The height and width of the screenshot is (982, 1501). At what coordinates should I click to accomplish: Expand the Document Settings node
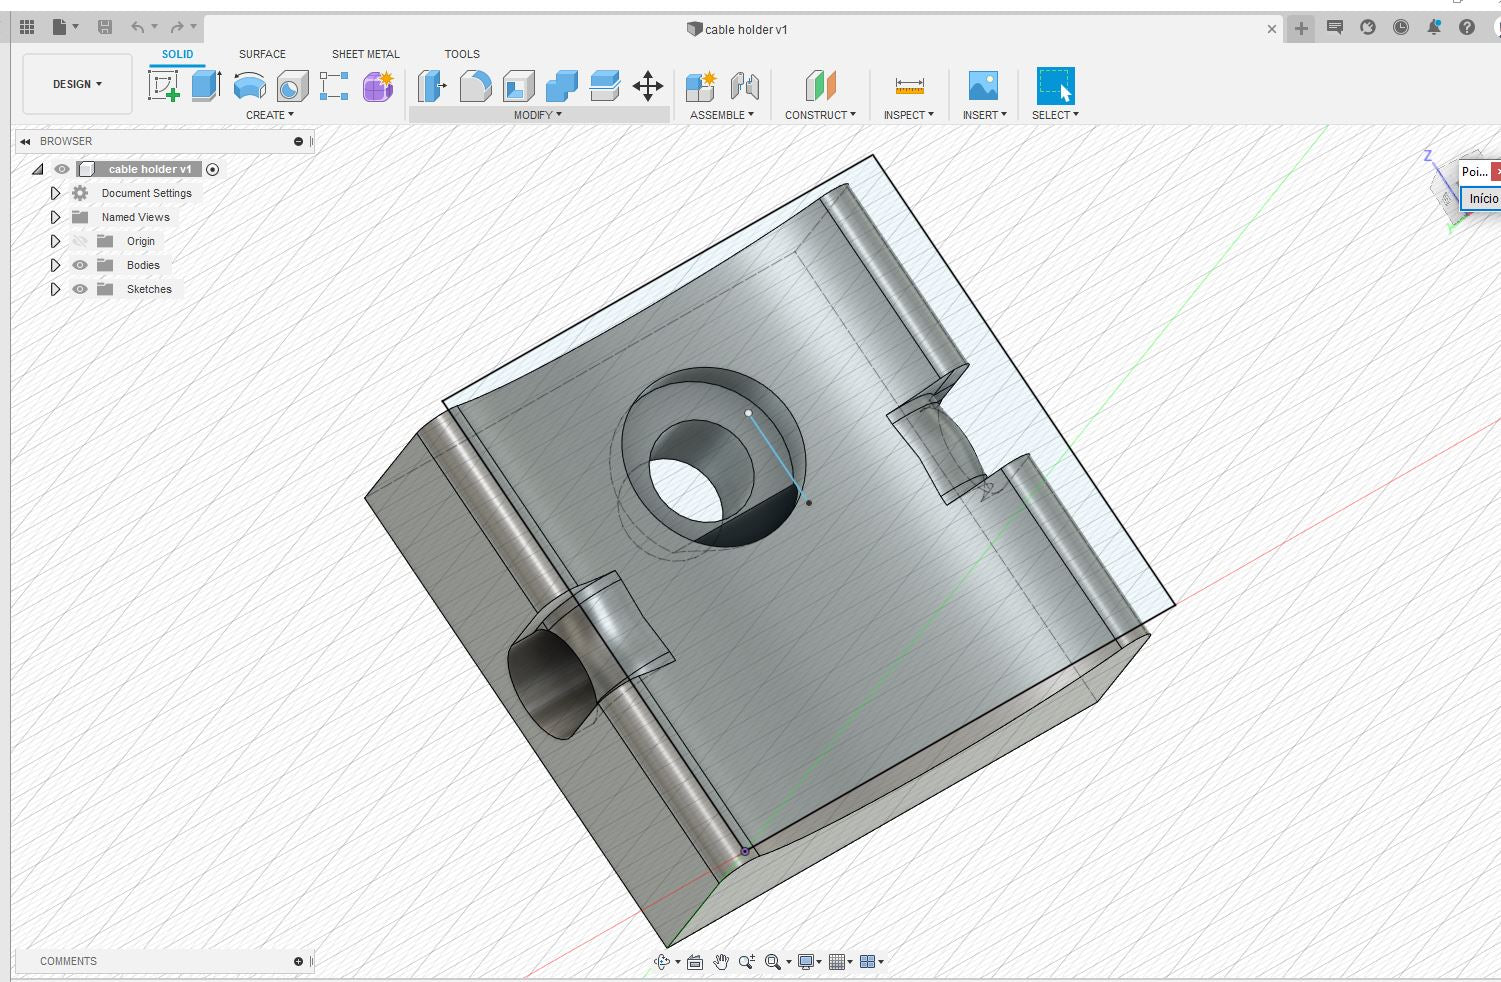tap(56, 193)
